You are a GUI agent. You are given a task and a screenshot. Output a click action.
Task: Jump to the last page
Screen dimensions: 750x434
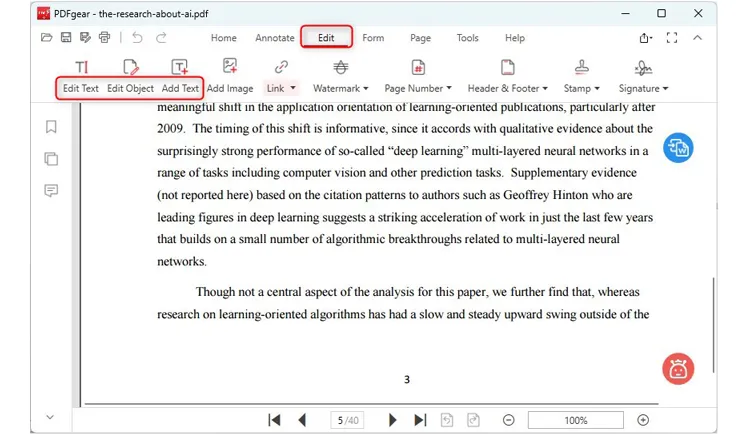(x=420, y=420)
